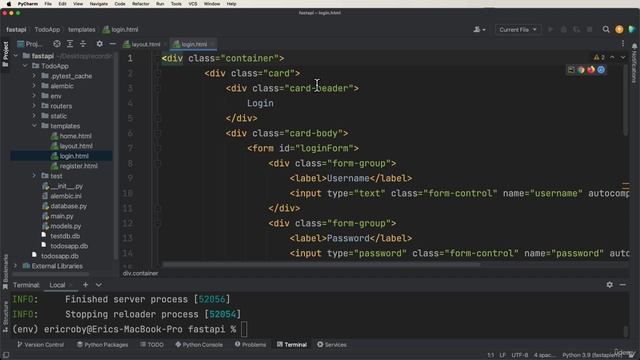640x360 pixels.
Task: Open the Tools menu
Action: [x=176, y=4]
